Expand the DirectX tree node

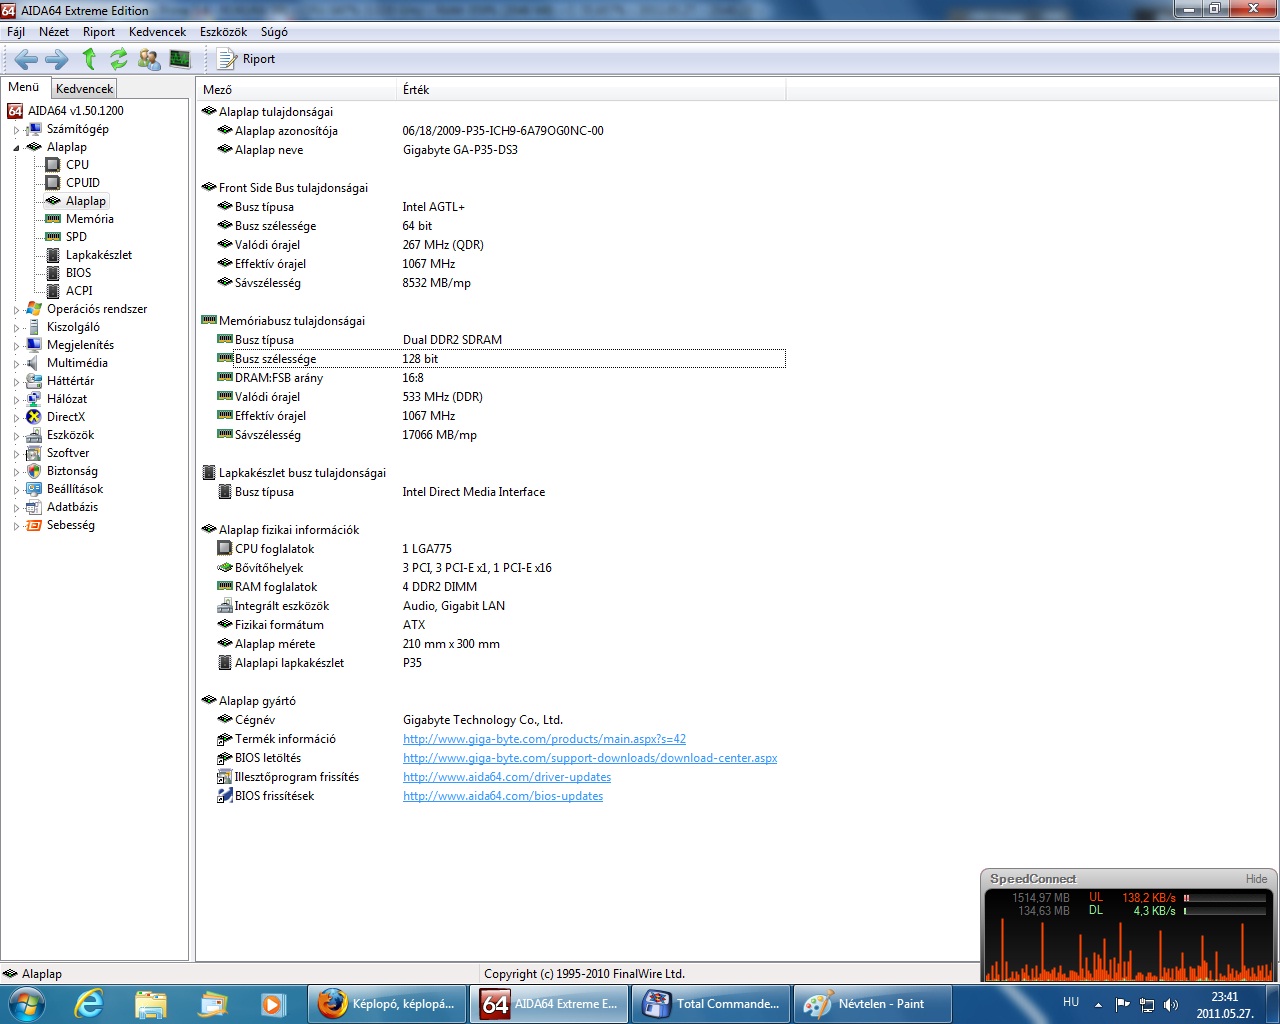(x=16, y=418)
